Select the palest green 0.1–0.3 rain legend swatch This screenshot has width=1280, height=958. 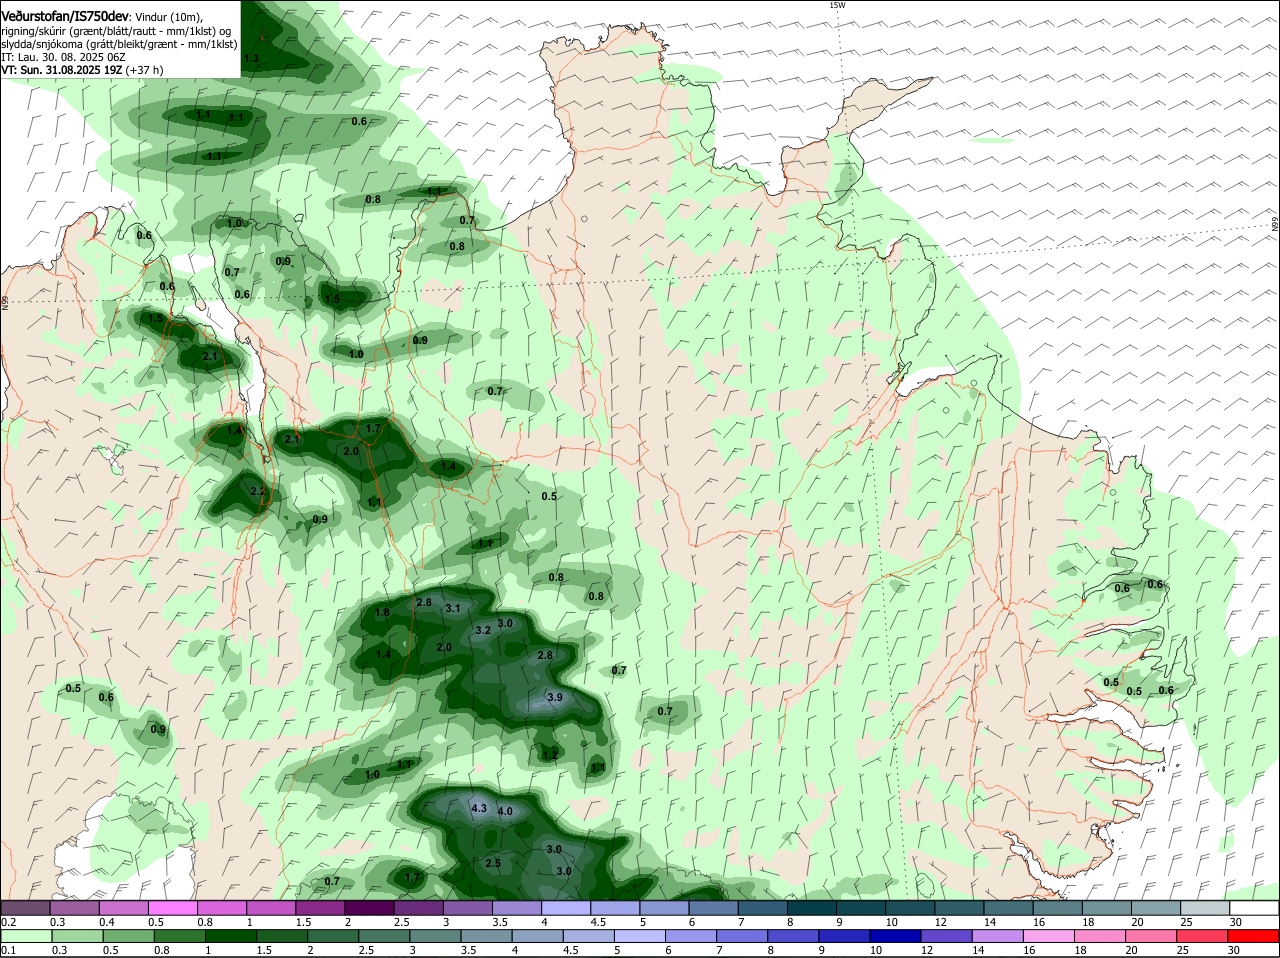[26, 937]
